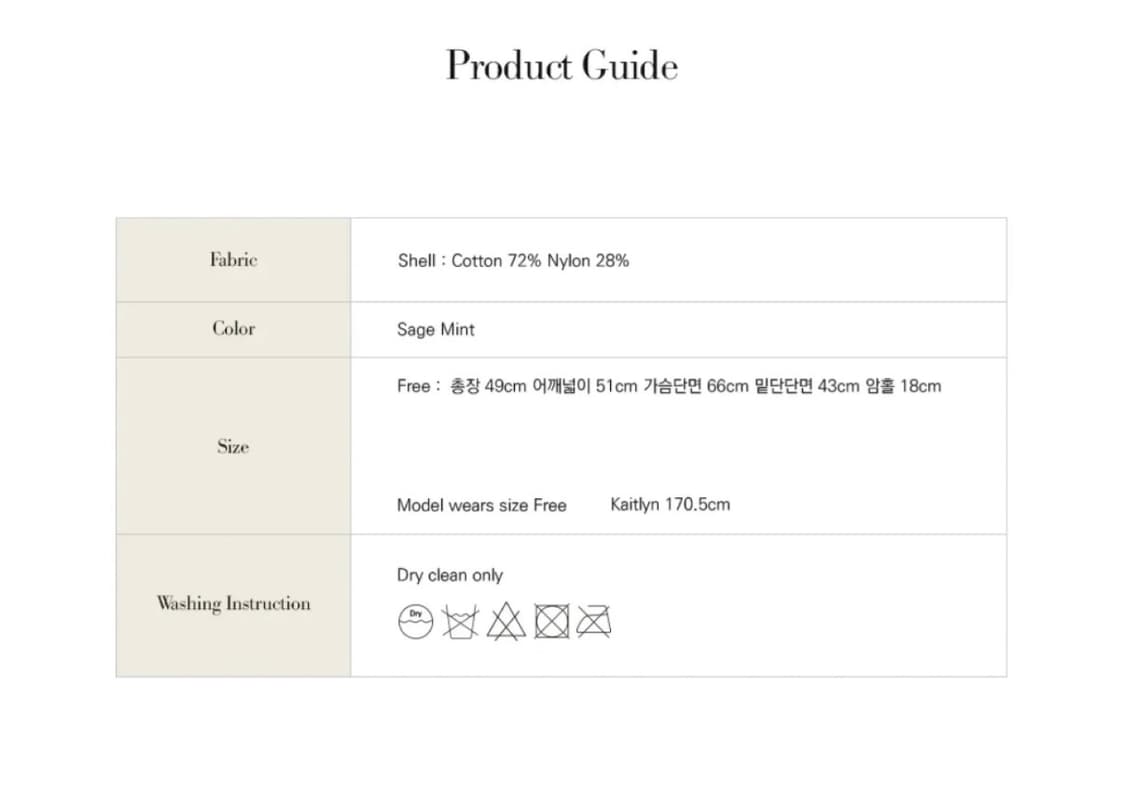The width and height of the screenshot is (1125, 796).
Task: Select the Size row label
Action: 233,447
